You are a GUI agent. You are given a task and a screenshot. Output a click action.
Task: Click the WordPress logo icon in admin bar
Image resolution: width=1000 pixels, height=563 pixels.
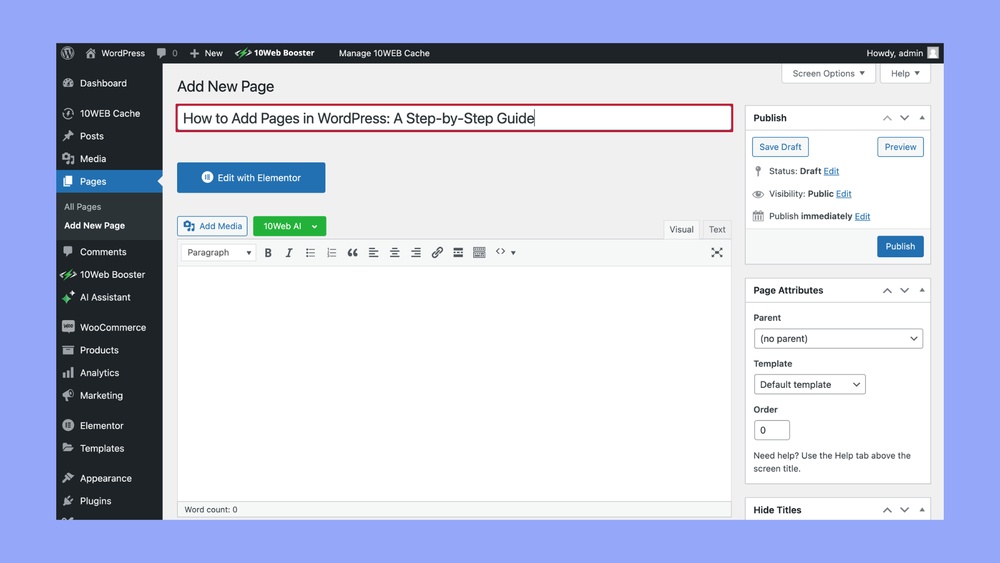pos(68,53)
